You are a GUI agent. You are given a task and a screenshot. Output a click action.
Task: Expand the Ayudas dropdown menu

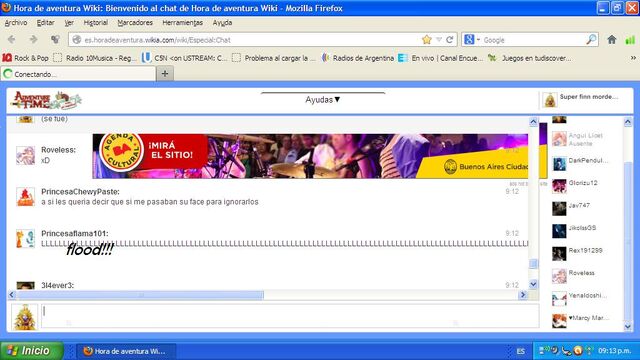[322, 100]
